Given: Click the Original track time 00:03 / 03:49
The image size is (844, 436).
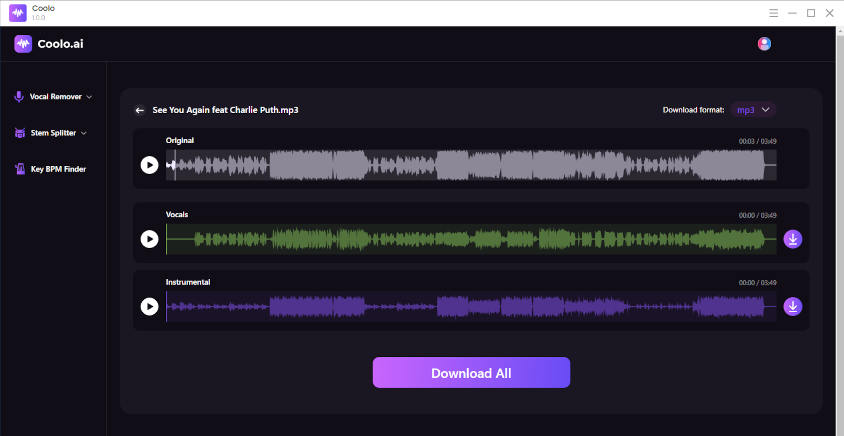Looking at the screenshot, I should 757,141.
